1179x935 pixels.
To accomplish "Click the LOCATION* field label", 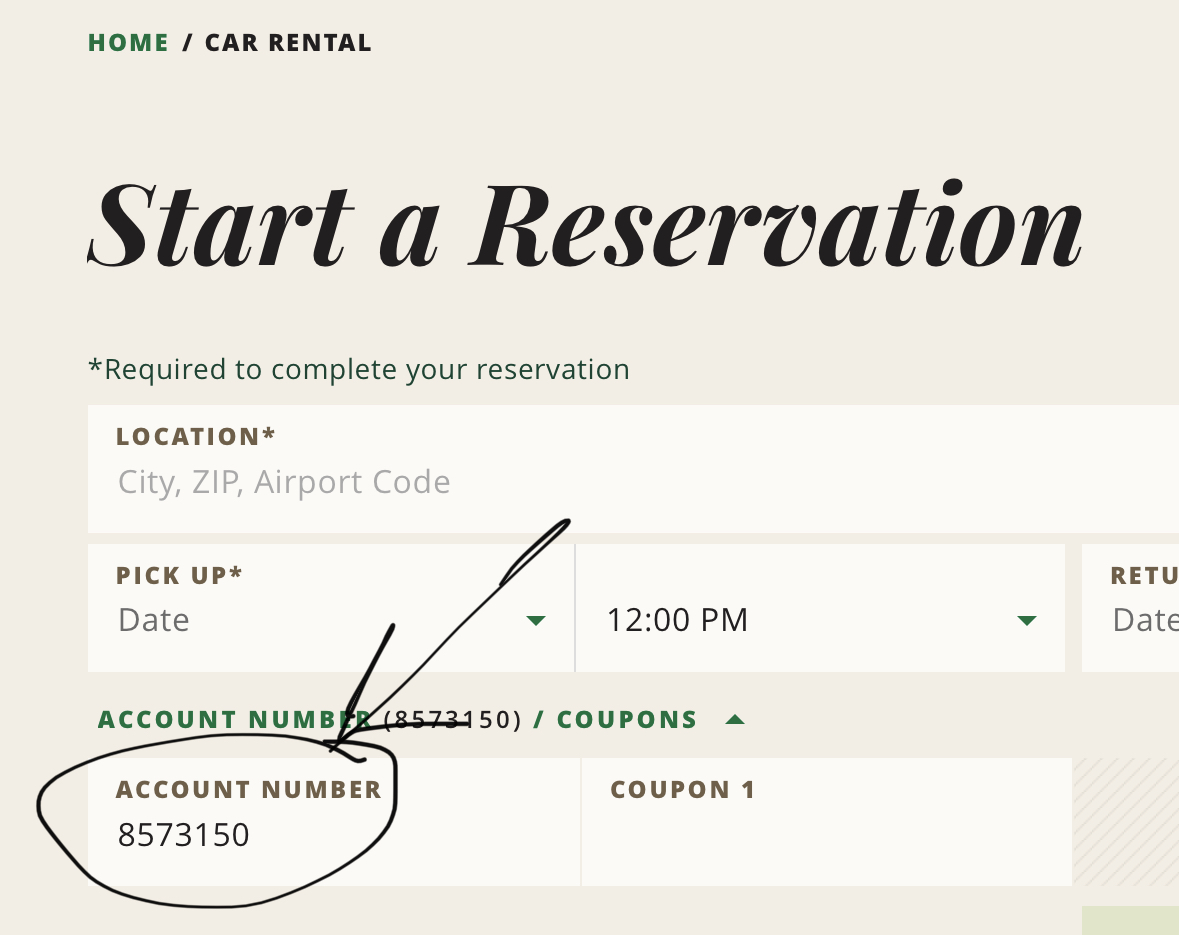I will 196,437.
